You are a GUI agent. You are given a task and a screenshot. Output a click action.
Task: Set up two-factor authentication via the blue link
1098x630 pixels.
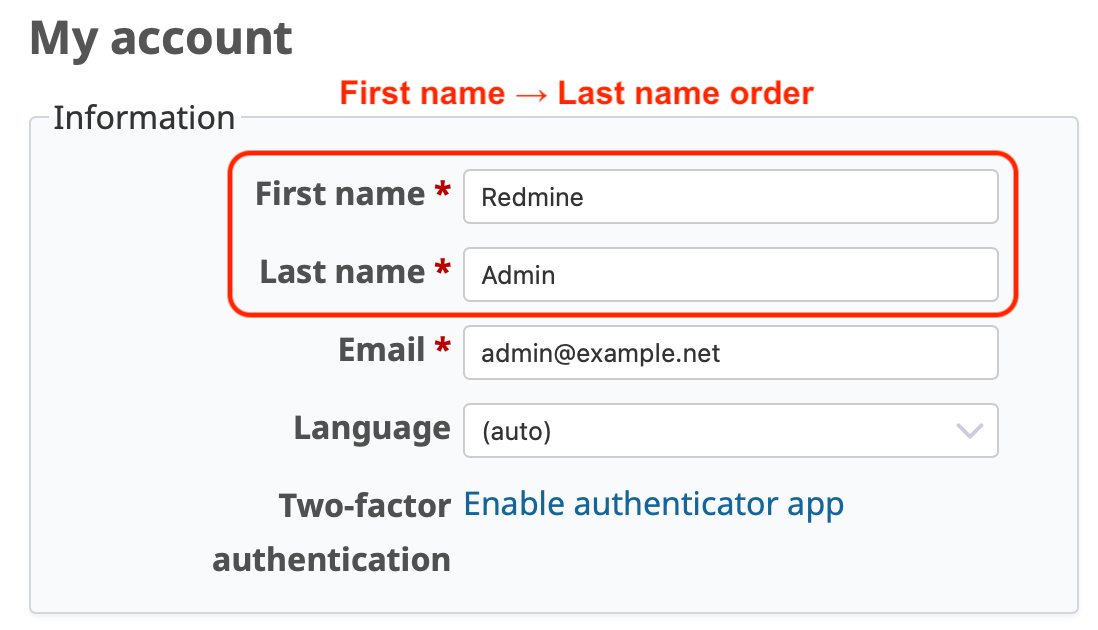(x=653, y=504)
